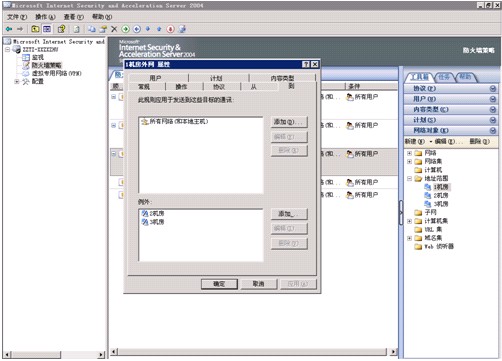Select 3机房 in the 例外 list

pyautogui.click(x=153, y=222)
